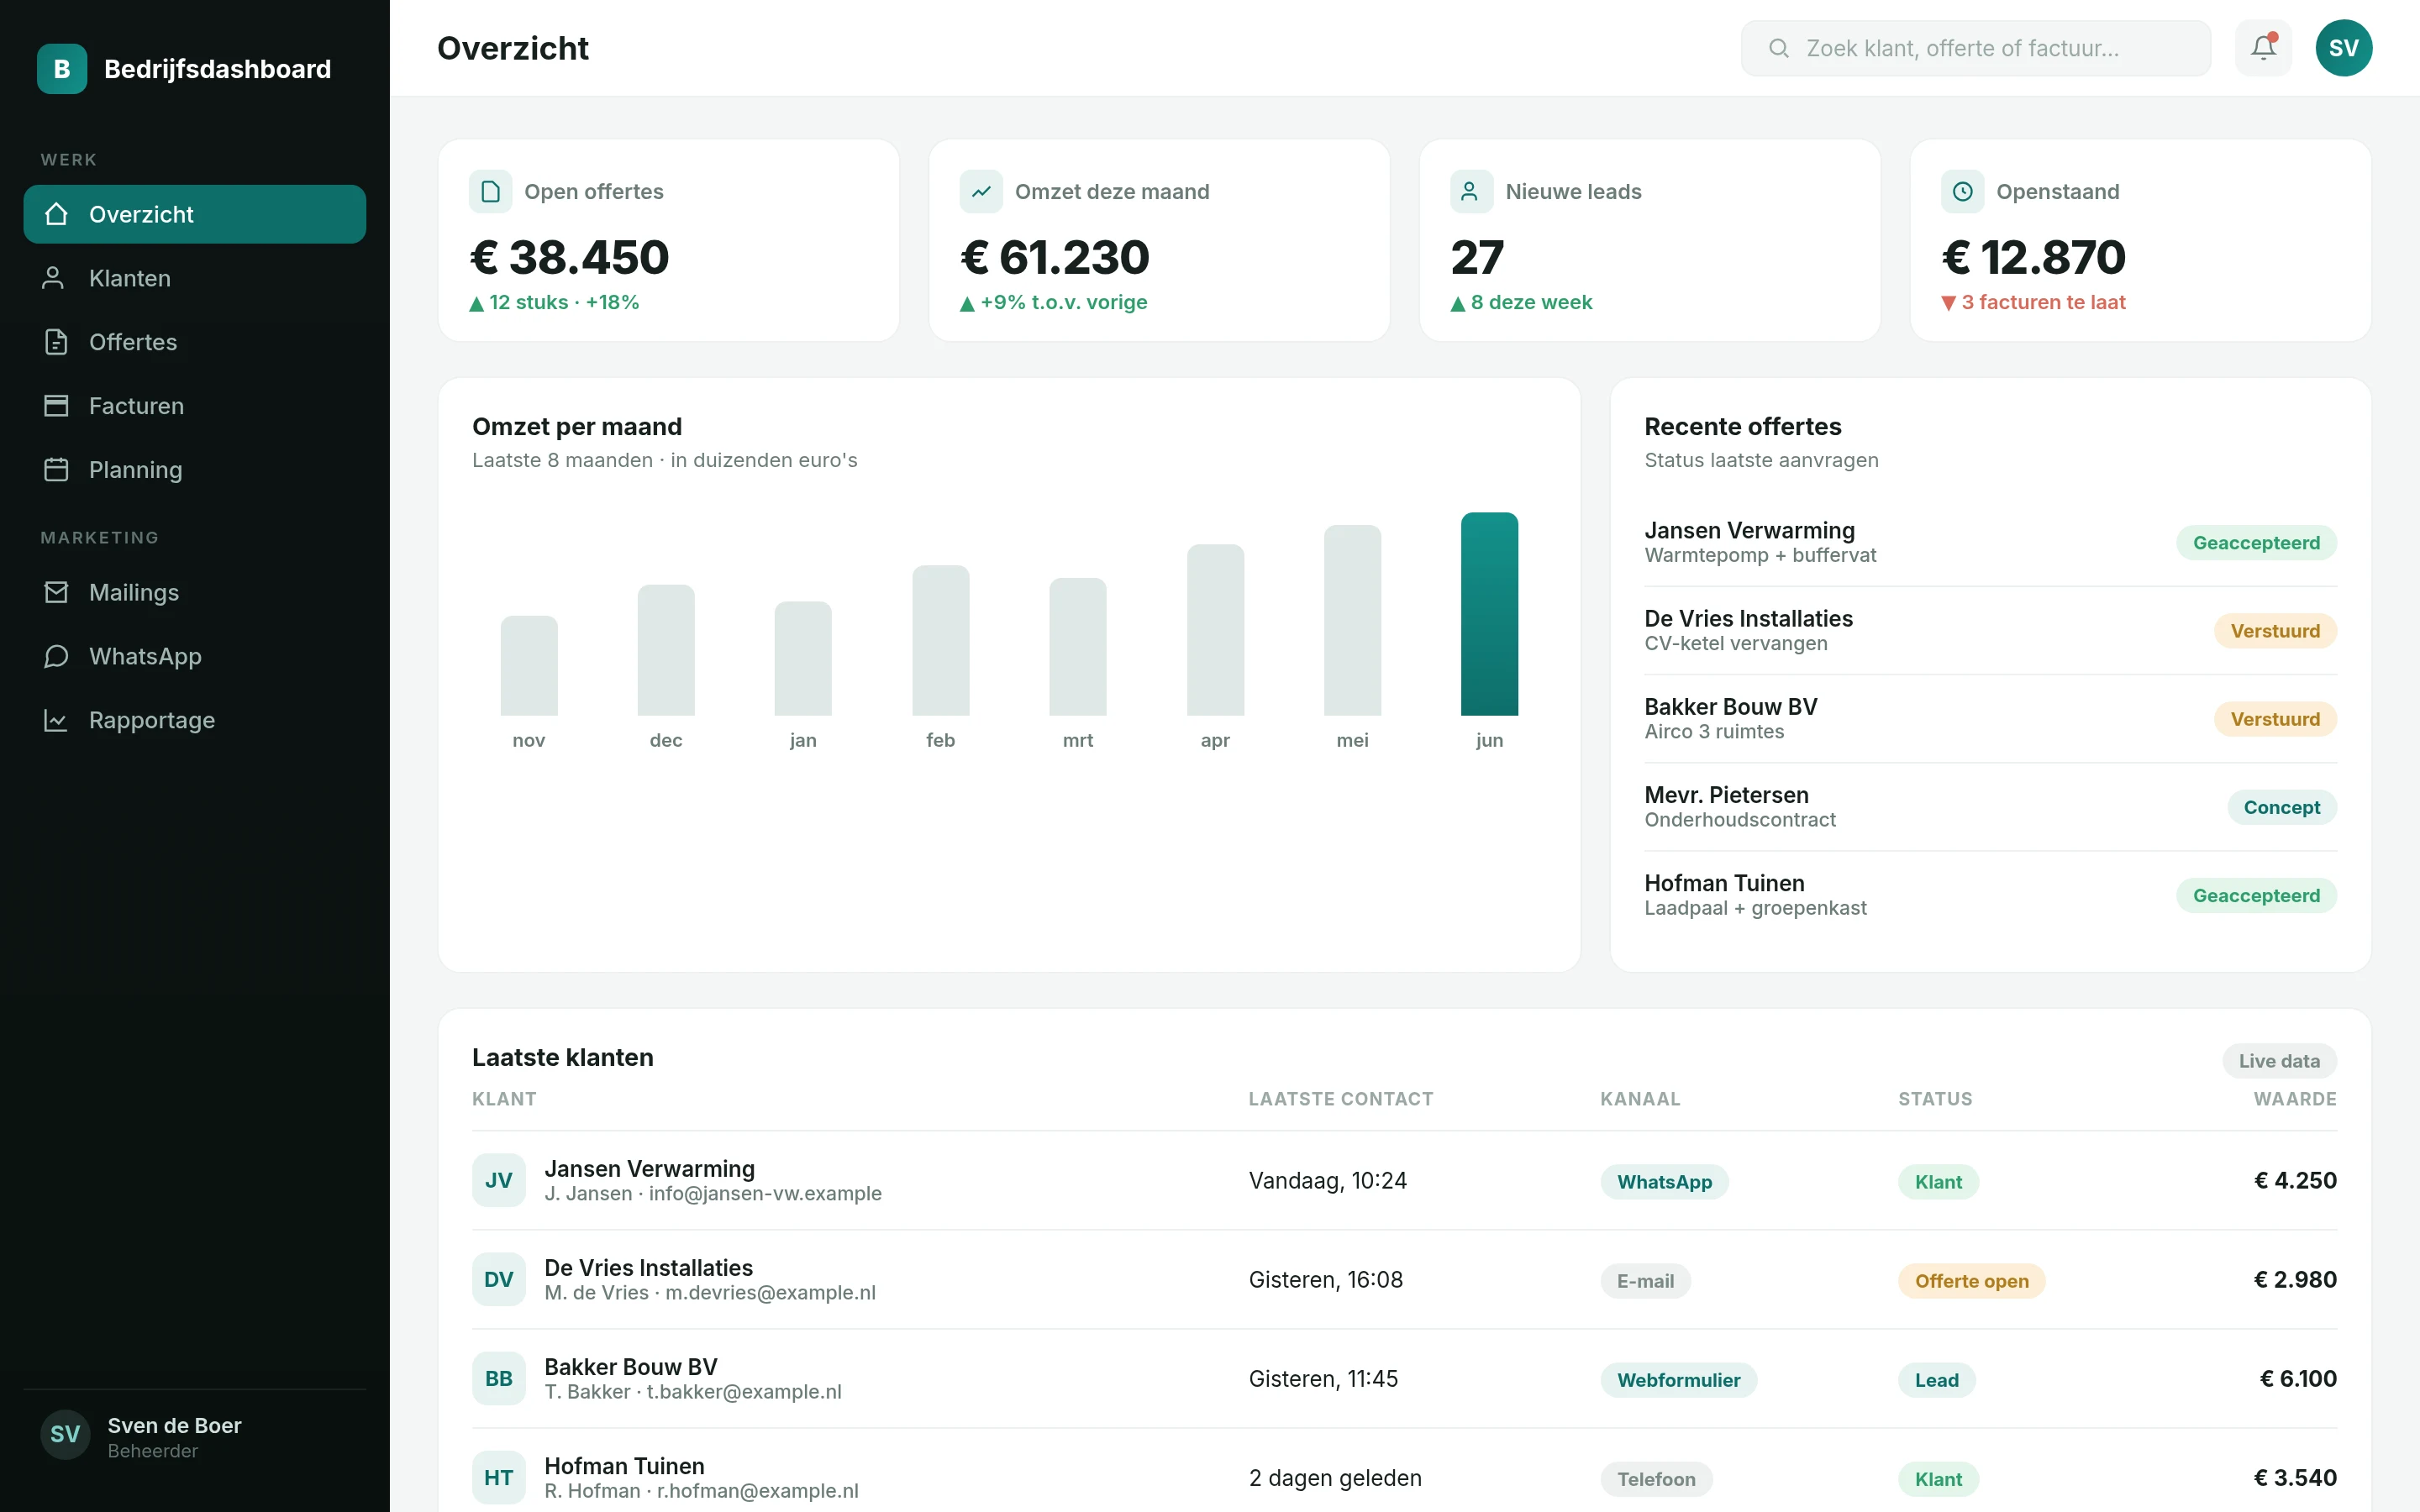Click the Offerte open status tag

coord(1971,1281)
